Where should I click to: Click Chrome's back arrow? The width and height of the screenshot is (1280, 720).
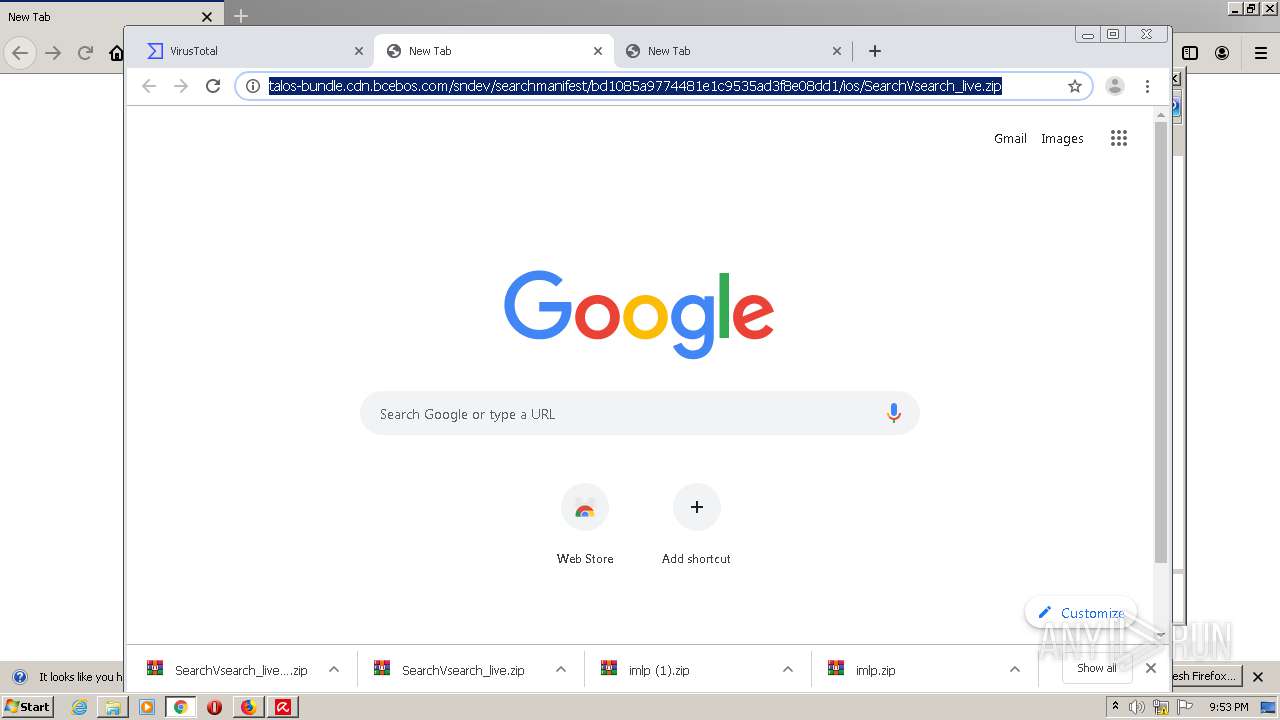coord(149,86)
